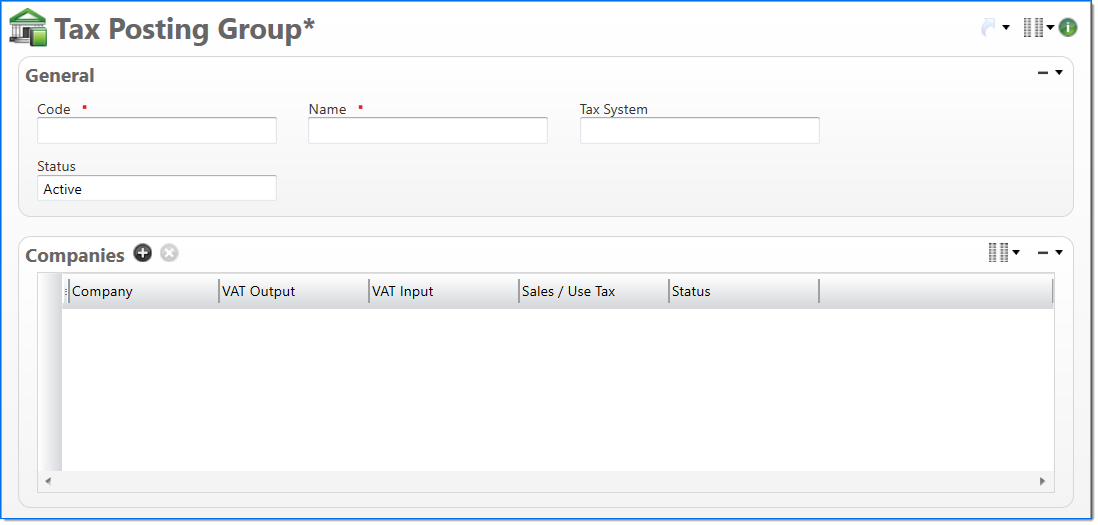The width and height of the screenshot is (1098, 525).
Task: Click the horizontal scrollbar right arrow
Action: tap(1043, 481)
